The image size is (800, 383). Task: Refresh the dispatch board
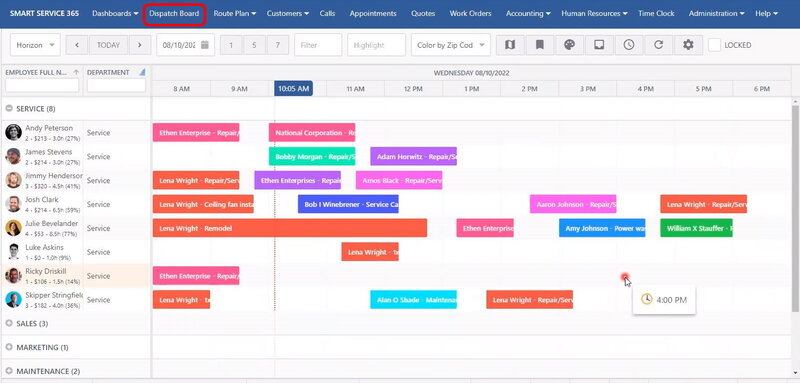[x=659, y=45]
